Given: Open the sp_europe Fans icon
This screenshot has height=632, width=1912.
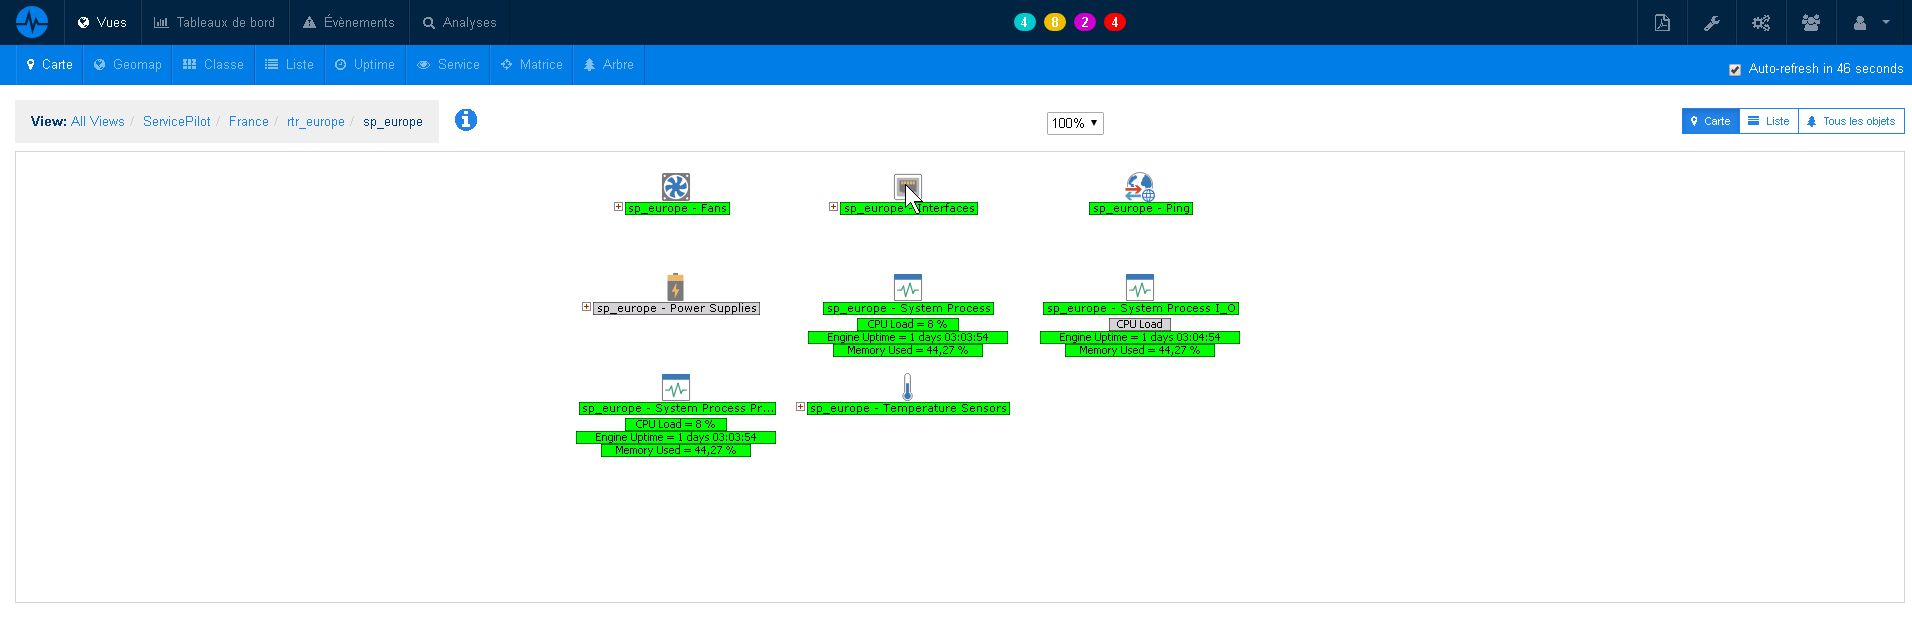Looking at the screenshot, I should coord(676,187).
